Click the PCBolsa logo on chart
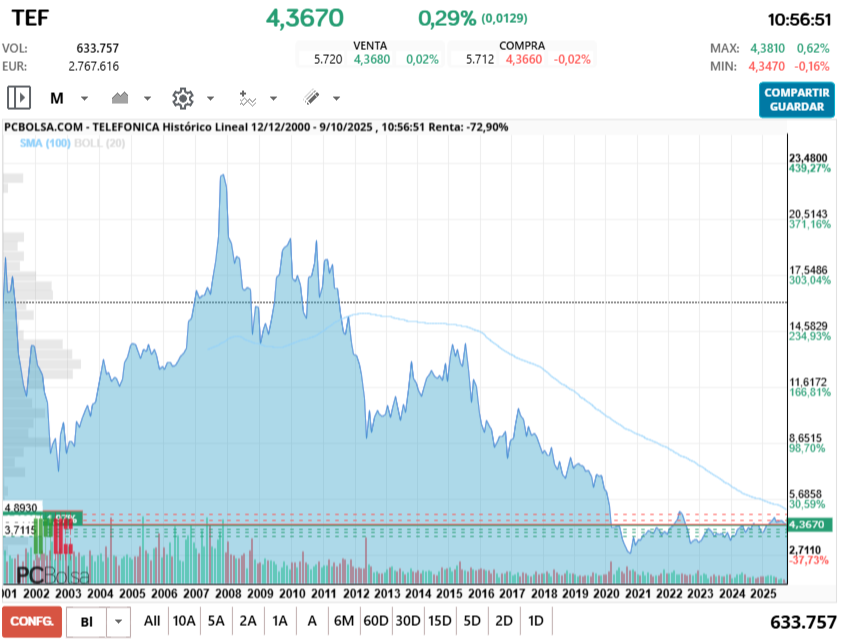Viewport: 850px width, 643px height. [x=52, y=575]
